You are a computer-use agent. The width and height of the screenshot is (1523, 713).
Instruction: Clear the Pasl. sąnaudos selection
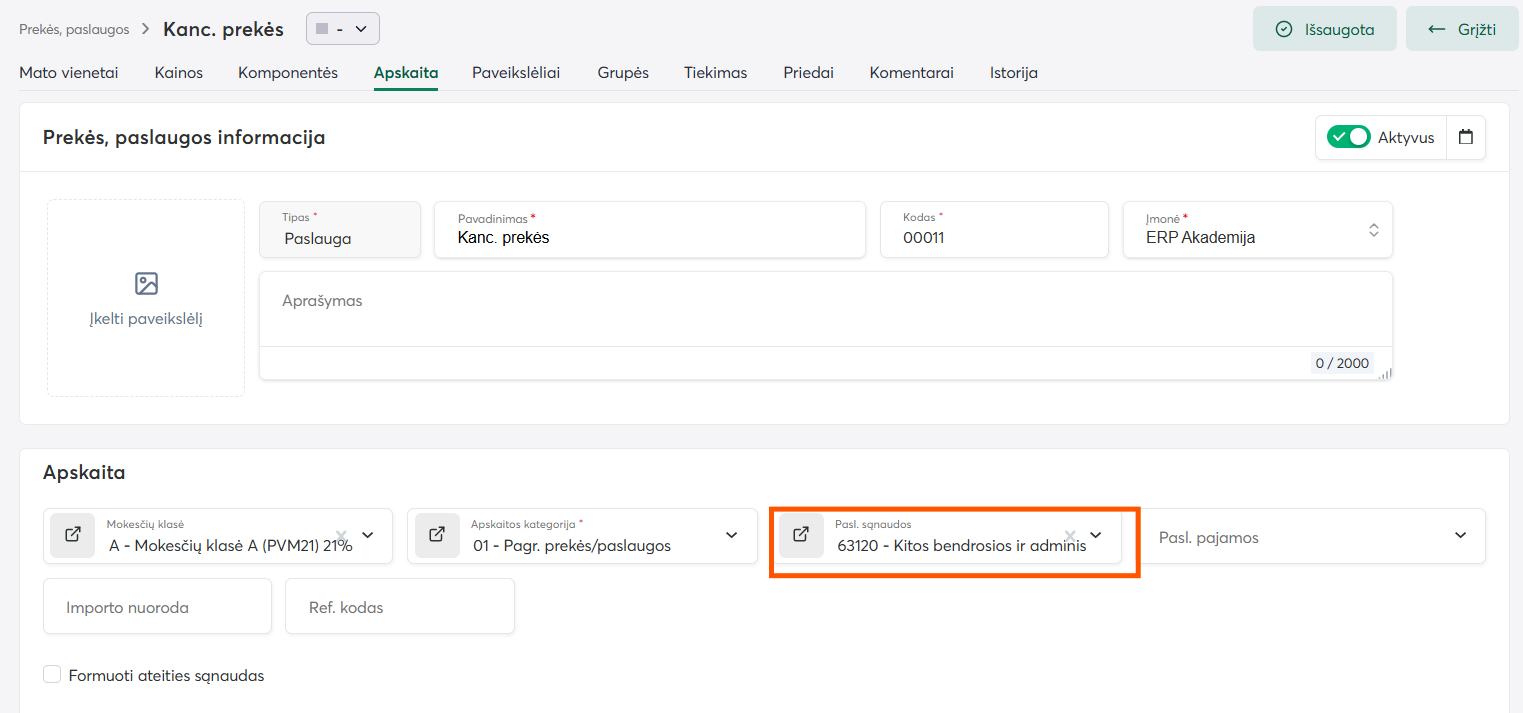1070,535
